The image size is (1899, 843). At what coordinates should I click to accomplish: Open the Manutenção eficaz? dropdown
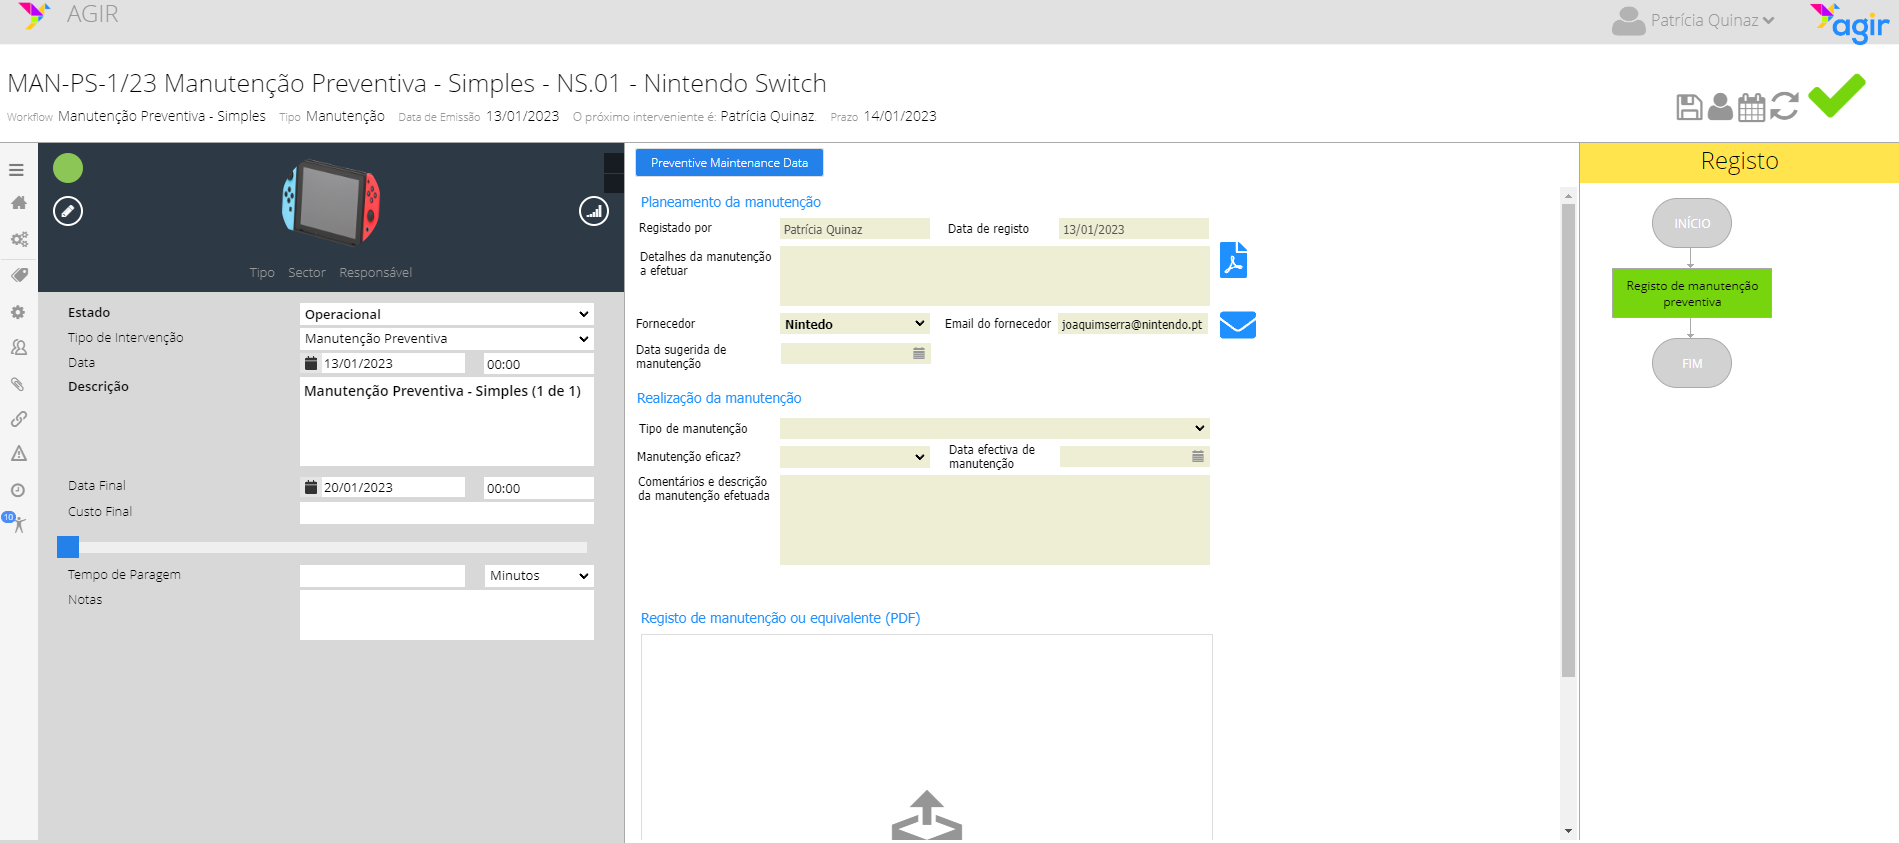pos(855,457)
